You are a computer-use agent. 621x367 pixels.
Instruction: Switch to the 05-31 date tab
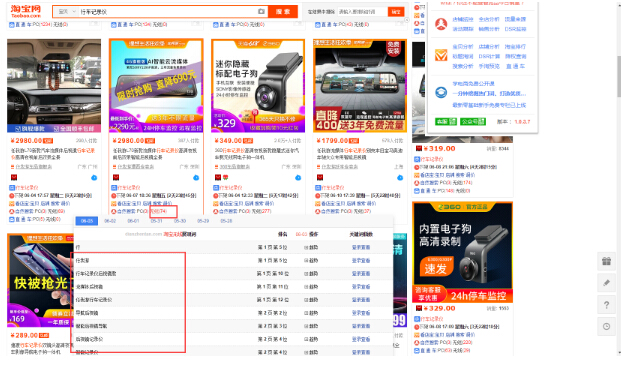coord(156,221)
